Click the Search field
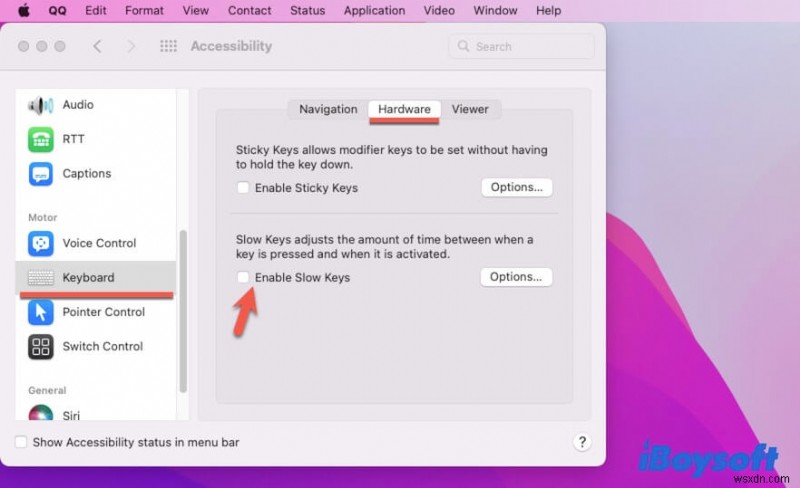The width and height of the screenshot is (800, 488). click(521, 46)
